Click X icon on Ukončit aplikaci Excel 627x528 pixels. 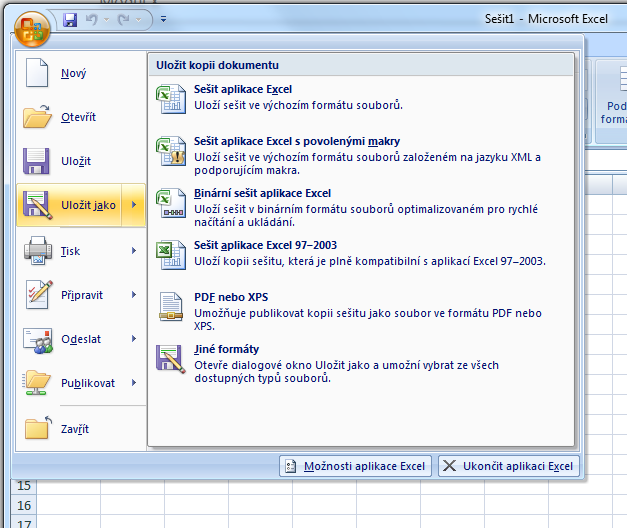(x=449, y=466)
